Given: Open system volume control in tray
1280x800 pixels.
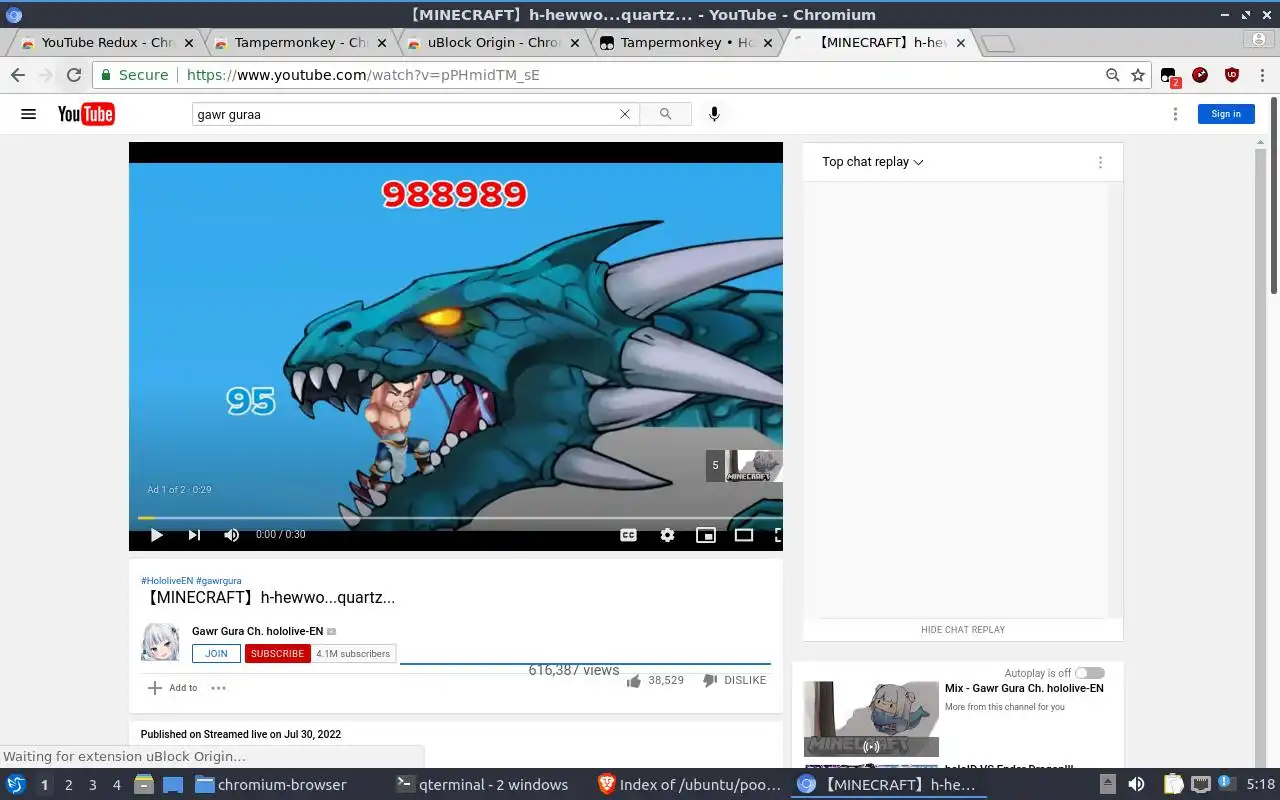Looking at the screenshot, I should click(1136, 785).
